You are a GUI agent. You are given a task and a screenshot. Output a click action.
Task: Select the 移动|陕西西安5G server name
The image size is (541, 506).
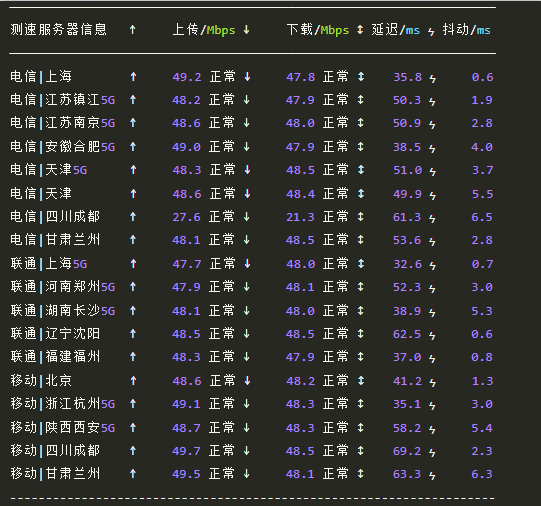tap(62, 428)
